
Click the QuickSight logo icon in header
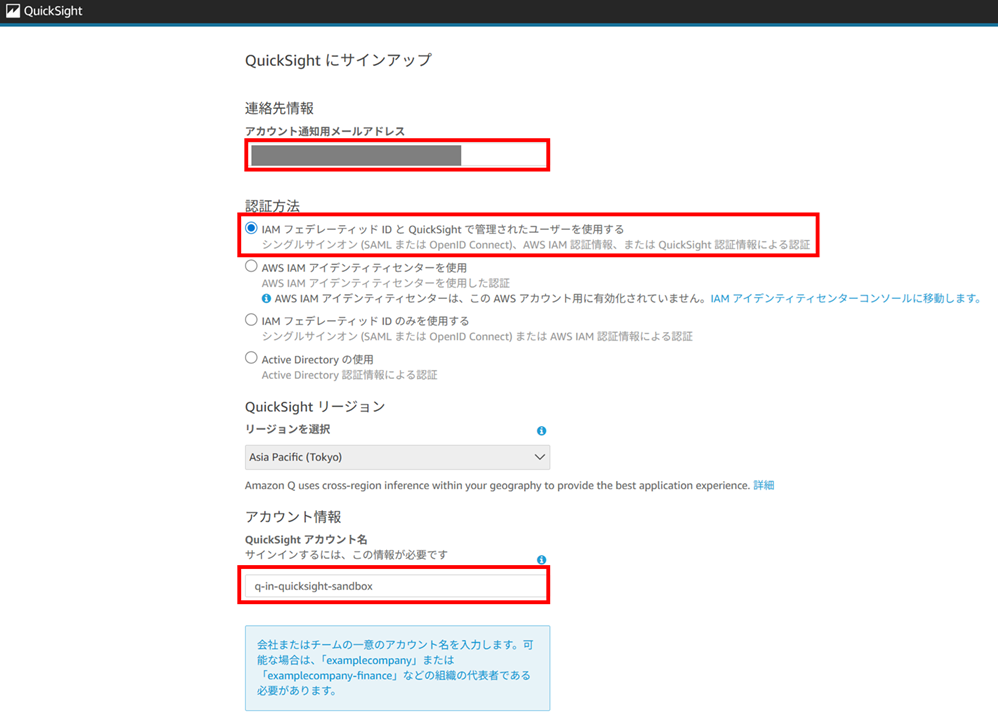tap(13, 11)
